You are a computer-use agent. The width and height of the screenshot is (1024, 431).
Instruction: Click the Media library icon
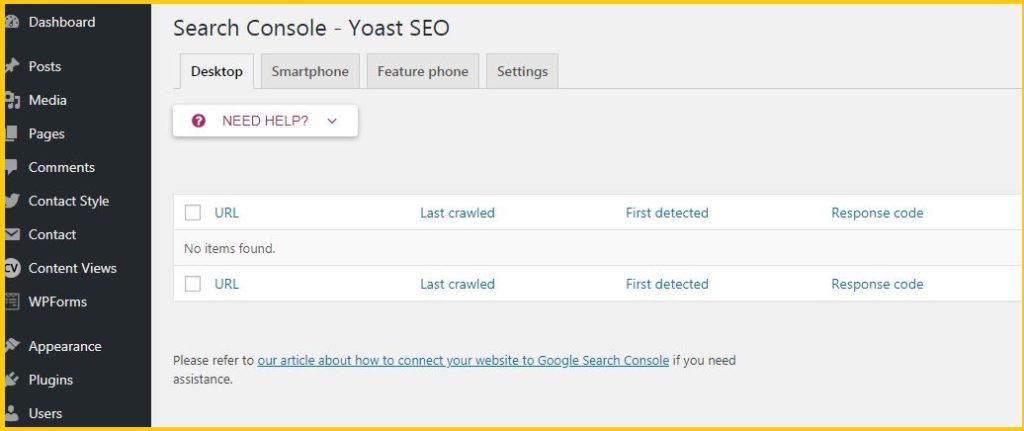(12, 101)
